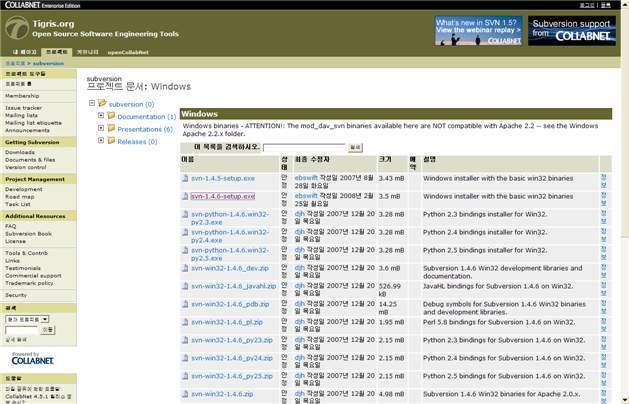Image resolution: width=629 pixels, height=404 pixels.
Task: Click the go button beside sidebar search box
Action: click(x=48, y=330)
